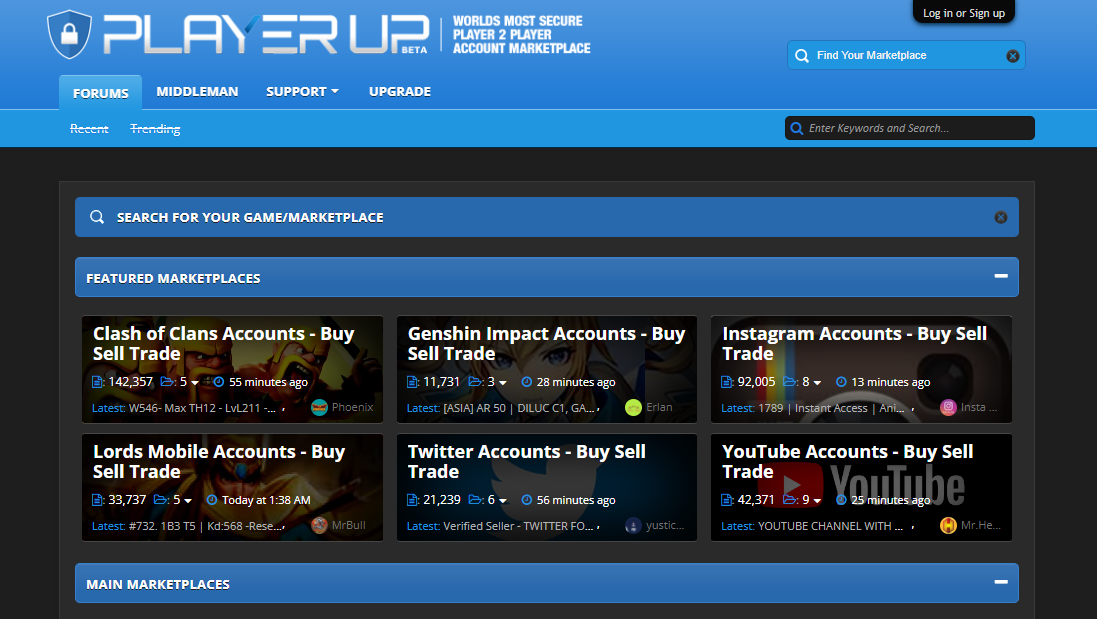Click the folder icon on Clash of Clans card
This screenshot has height=619, width=1097.
point(167,382)
